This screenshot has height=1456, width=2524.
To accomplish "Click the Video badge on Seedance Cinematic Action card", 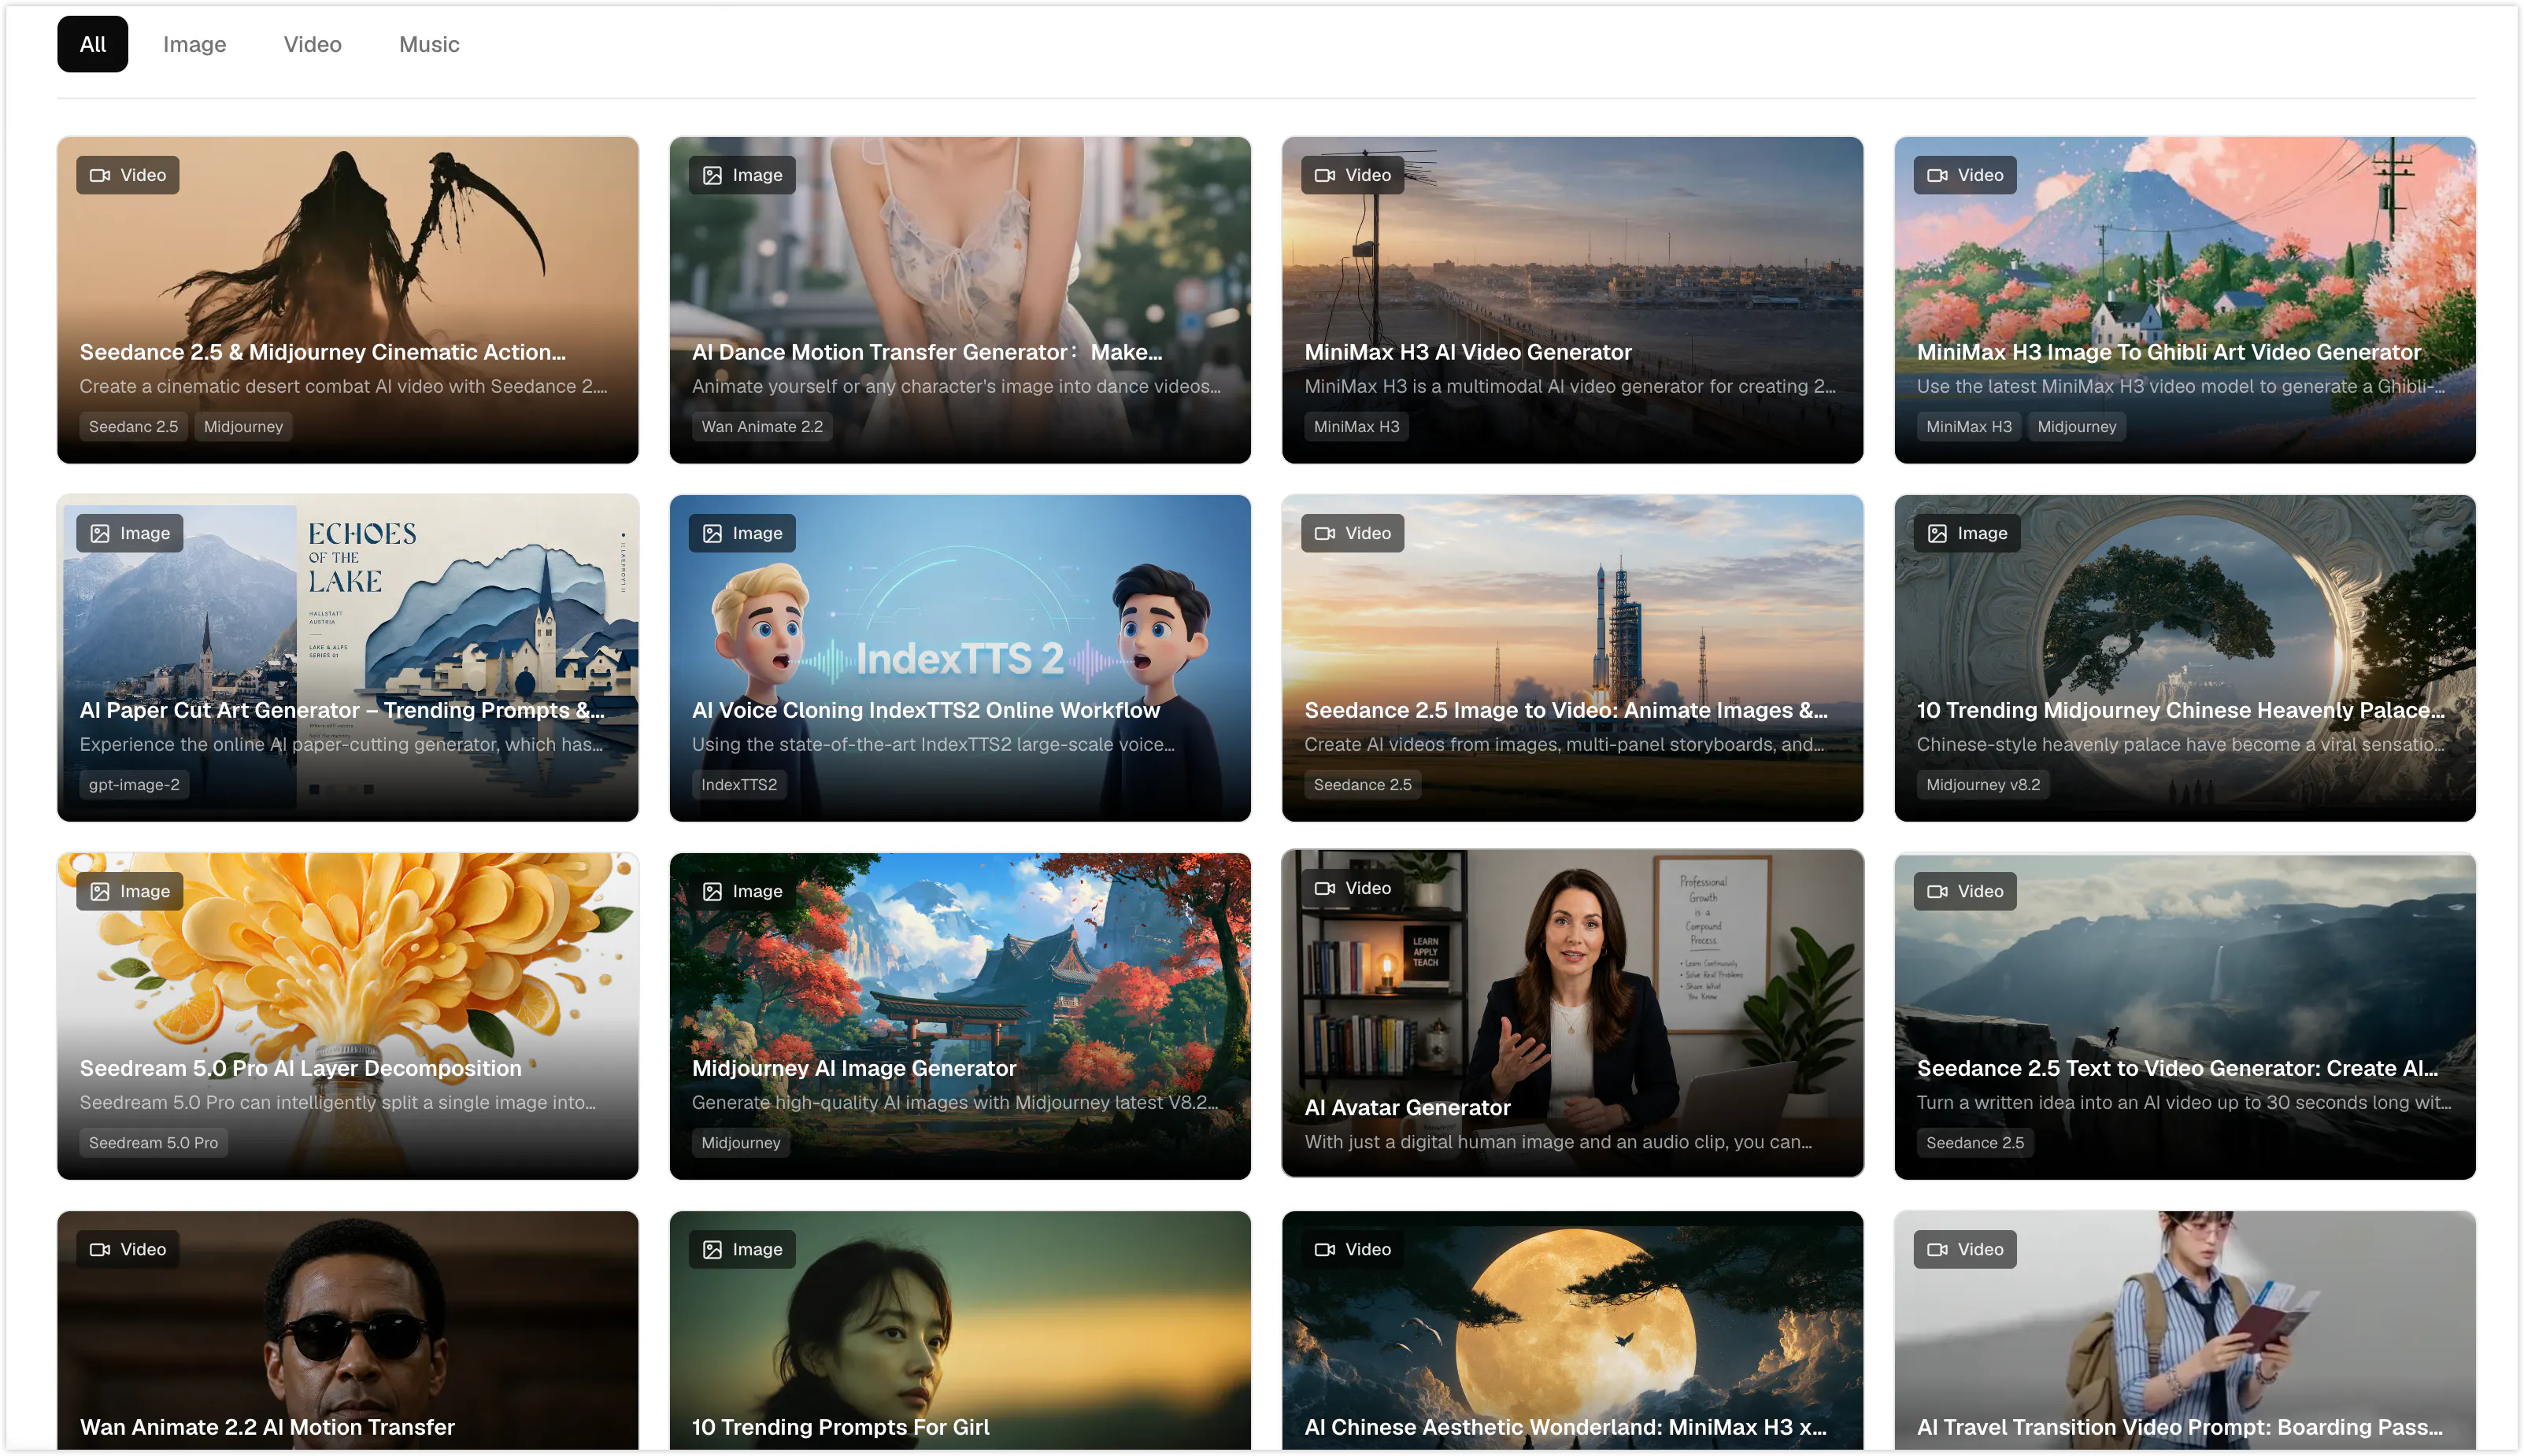I will [x=128, y=175].
